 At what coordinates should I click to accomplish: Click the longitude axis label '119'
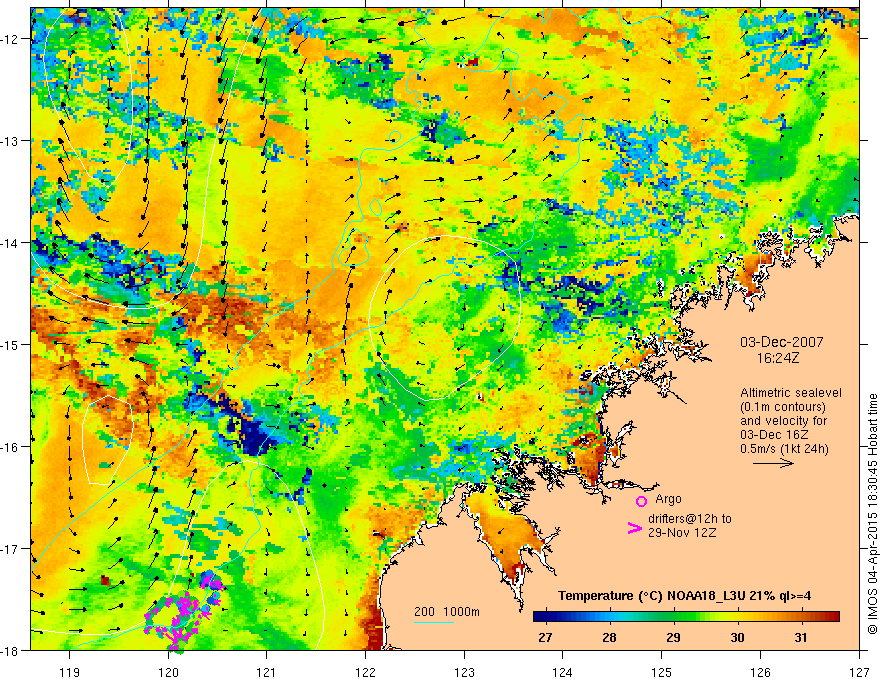70,672
